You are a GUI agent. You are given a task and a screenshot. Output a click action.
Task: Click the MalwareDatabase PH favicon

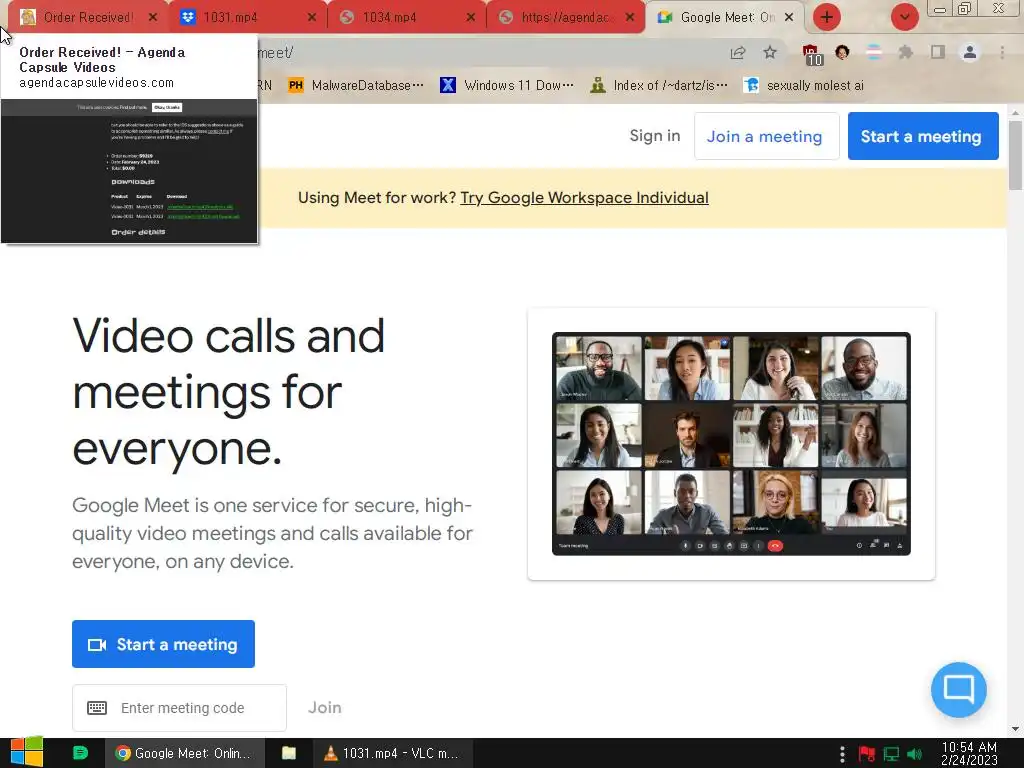pyautogui.click(x=295, y=85)
